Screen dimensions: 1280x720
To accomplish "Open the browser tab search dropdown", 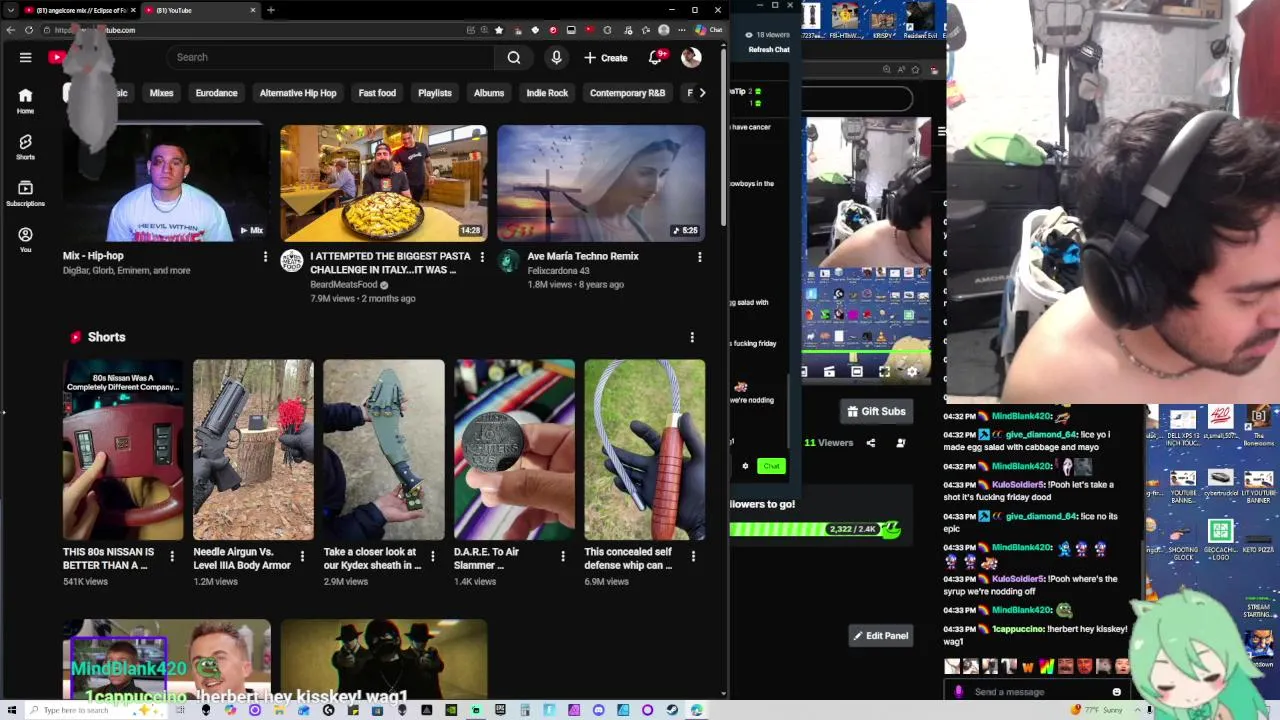I will click(10, 10).
